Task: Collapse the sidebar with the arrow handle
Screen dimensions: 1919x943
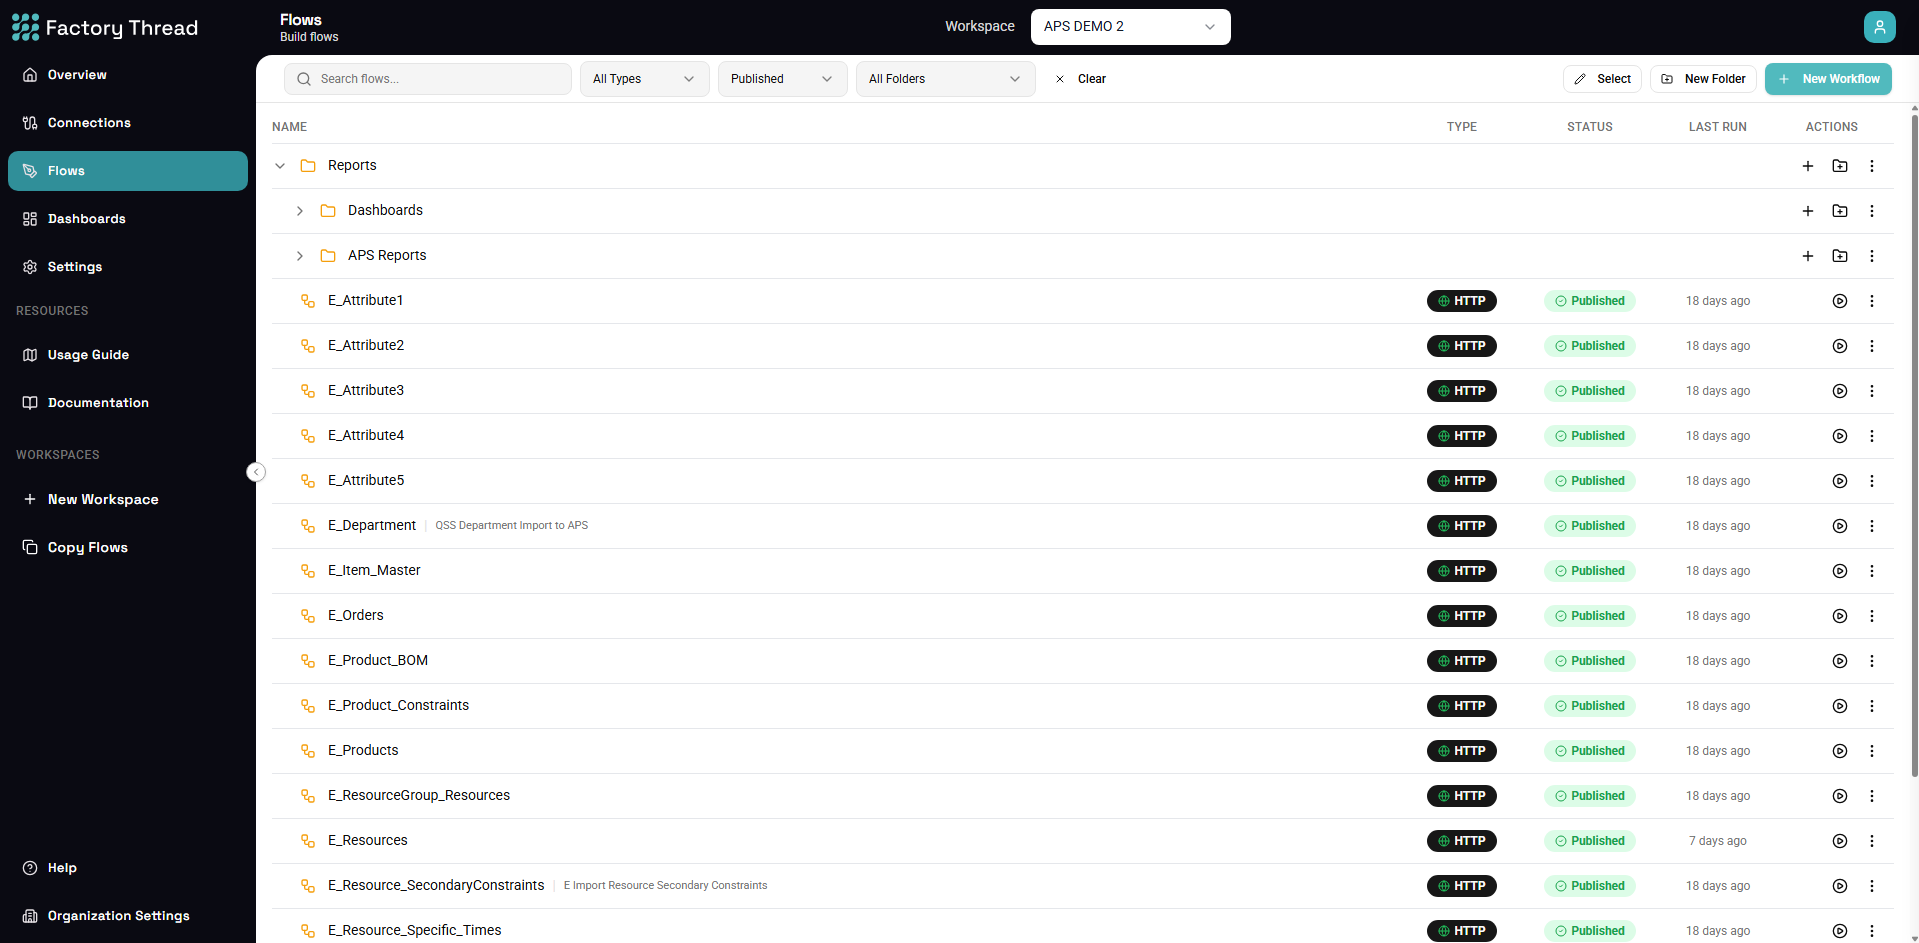Action: (x=256, y=472)
